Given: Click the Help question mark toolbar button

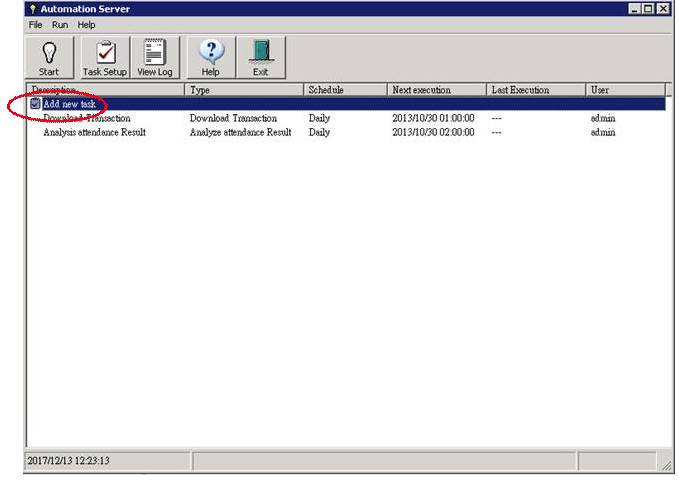Looking at the screenshot, I should tap(211, 58).
